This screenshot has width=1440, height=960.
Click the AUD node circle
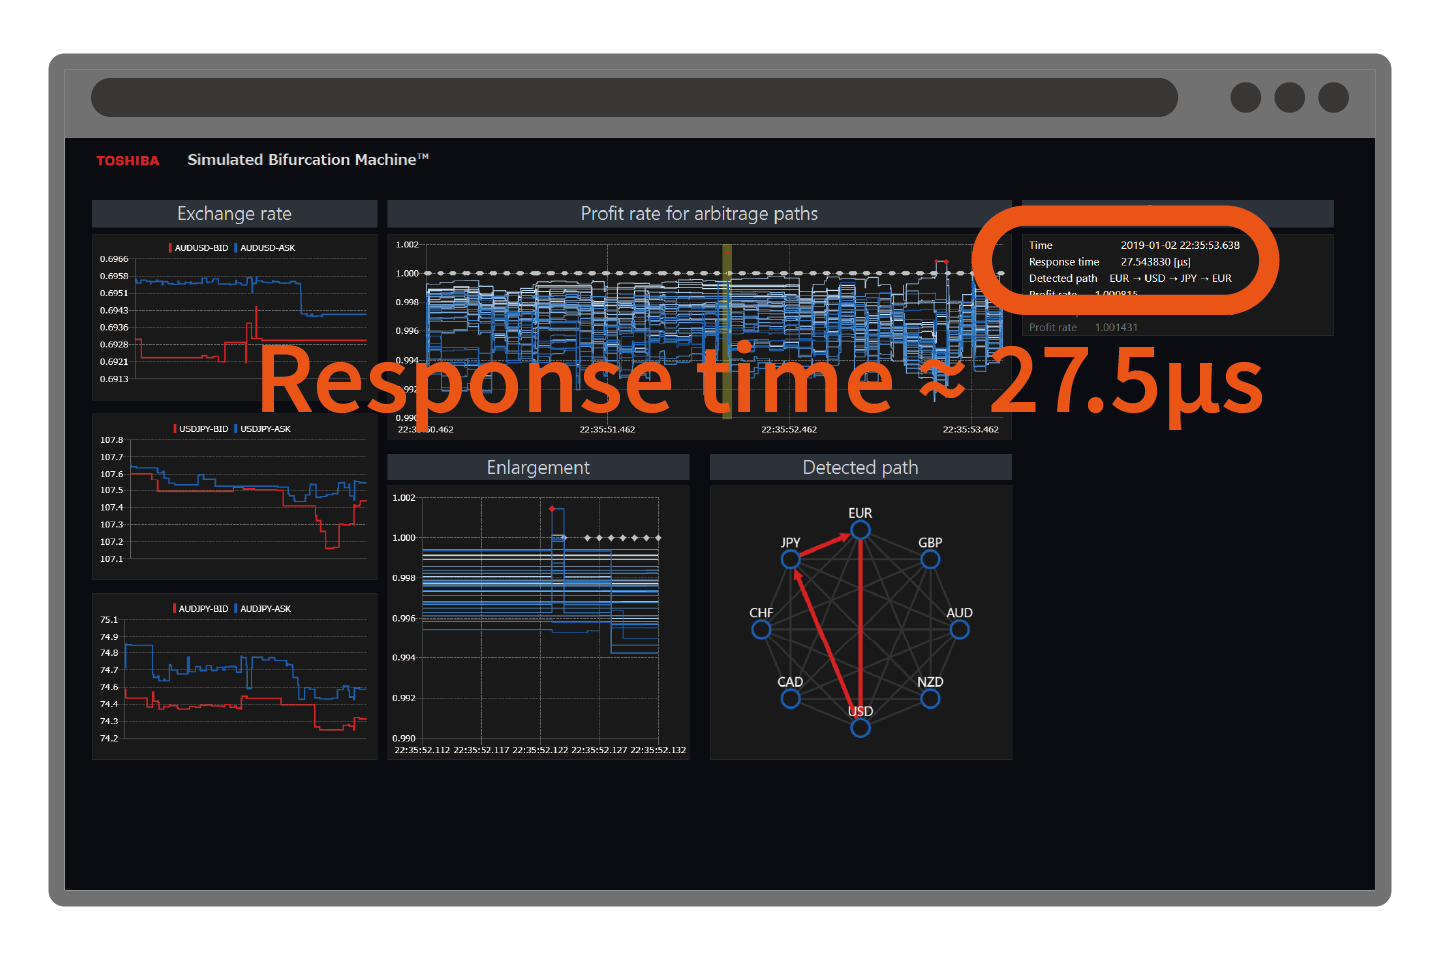point(960,629)
